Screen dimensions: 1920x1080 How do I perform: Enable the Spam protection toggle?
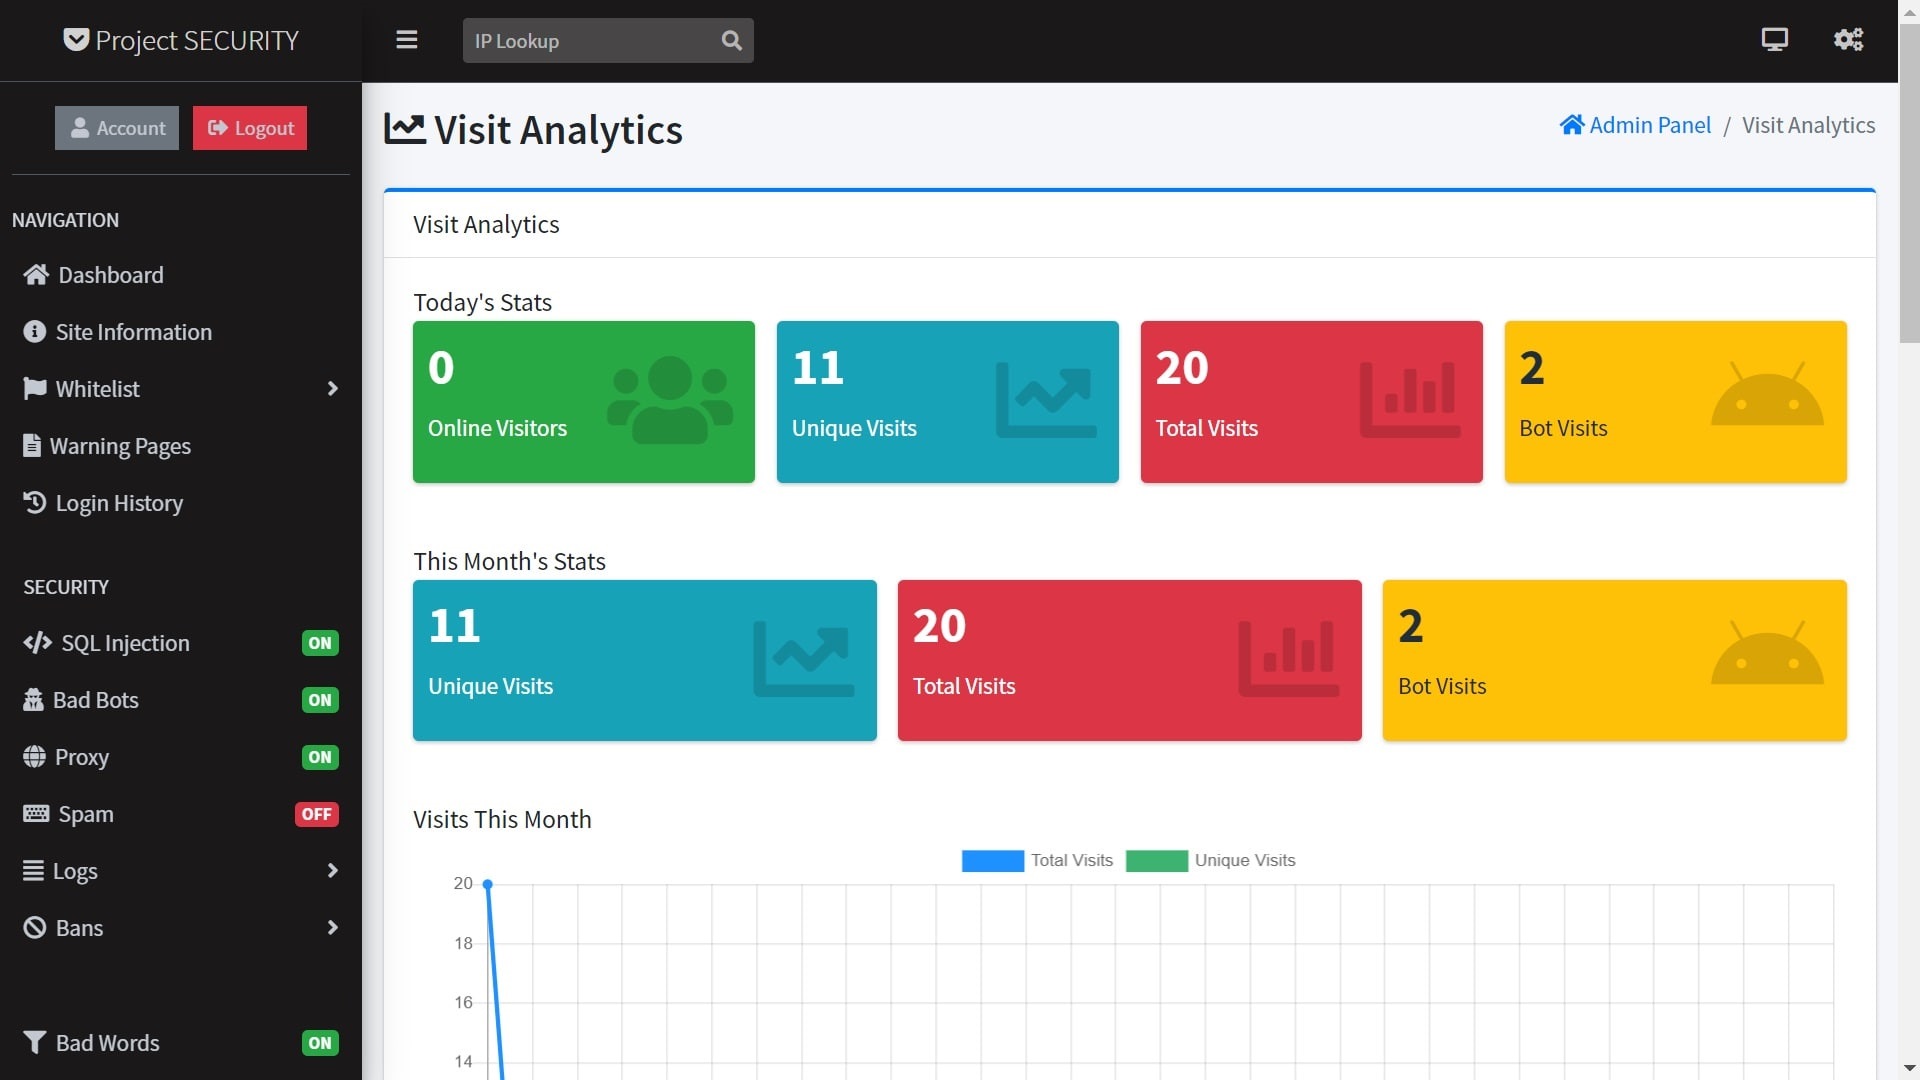click(316, 814)
